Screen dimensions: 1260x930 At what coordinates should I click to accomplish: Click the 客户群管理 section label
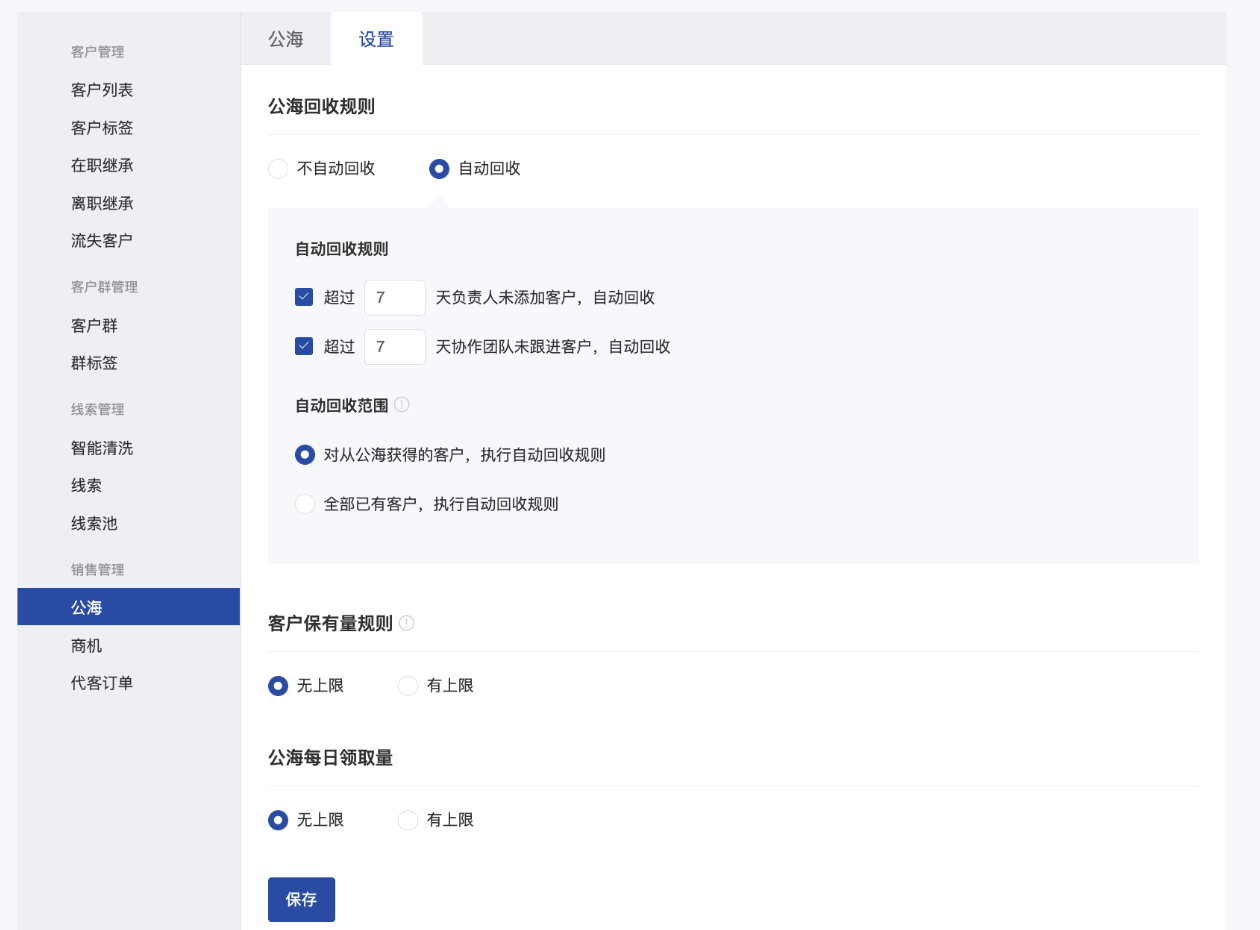point(104,287)
